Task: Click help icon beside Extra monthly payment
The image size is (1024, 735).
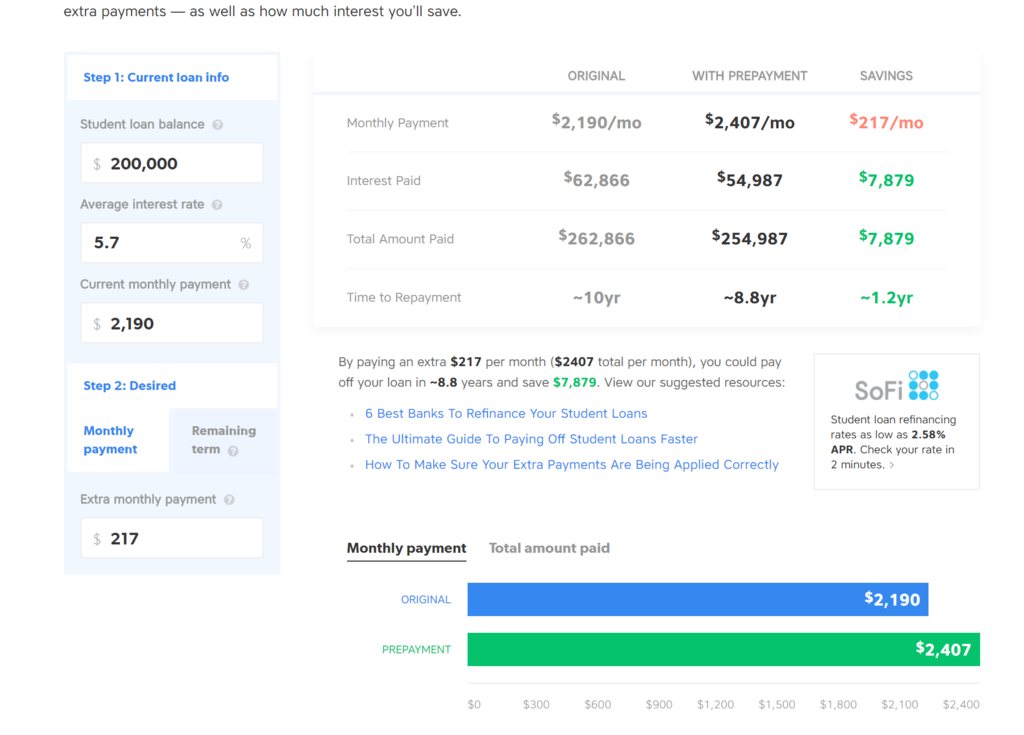Action: click(x=229, y=500)
